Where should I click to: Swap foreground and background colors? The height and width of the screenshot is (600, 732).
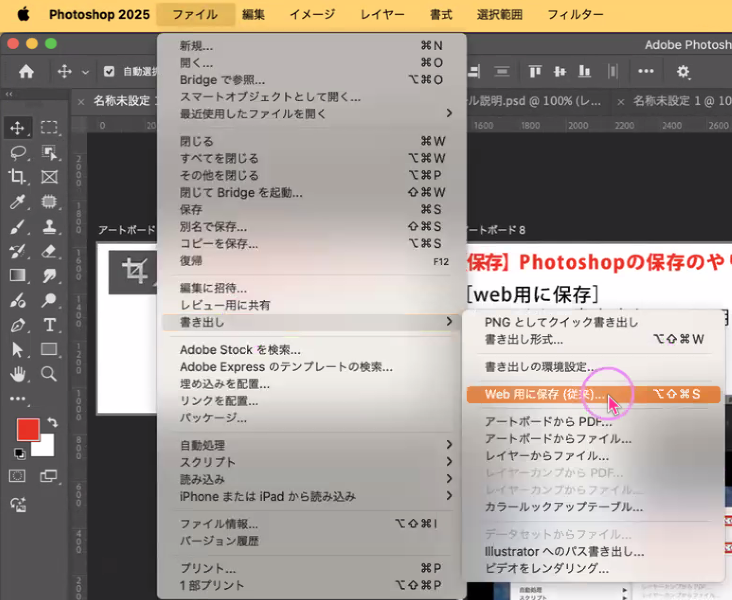click(52, 423)
